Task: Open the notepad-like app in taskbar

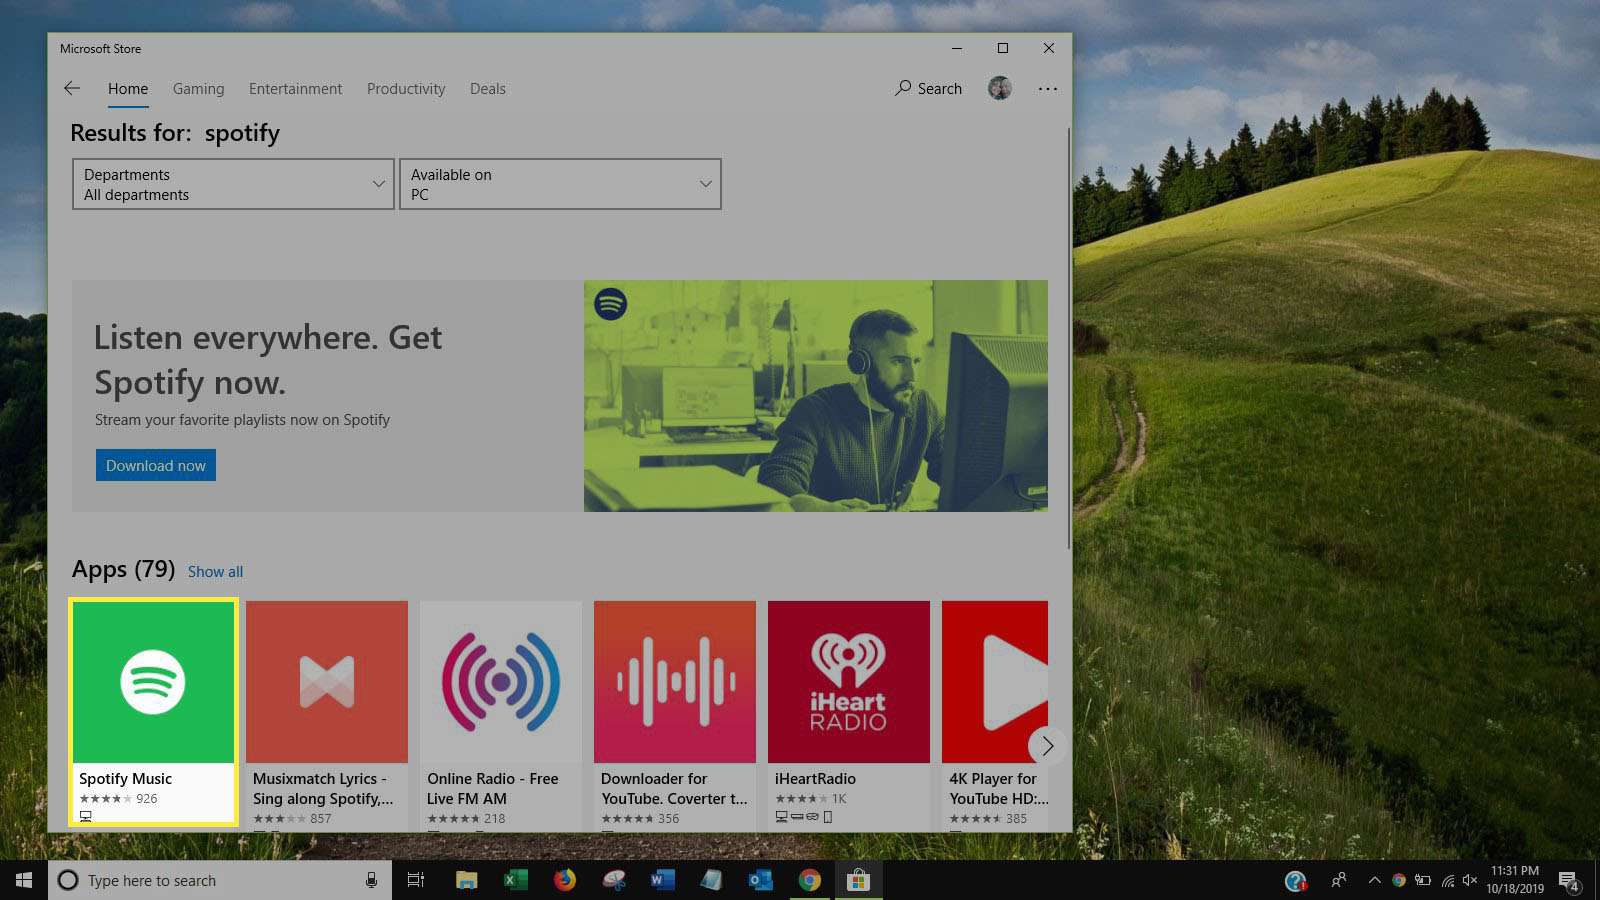Action: 711,880
